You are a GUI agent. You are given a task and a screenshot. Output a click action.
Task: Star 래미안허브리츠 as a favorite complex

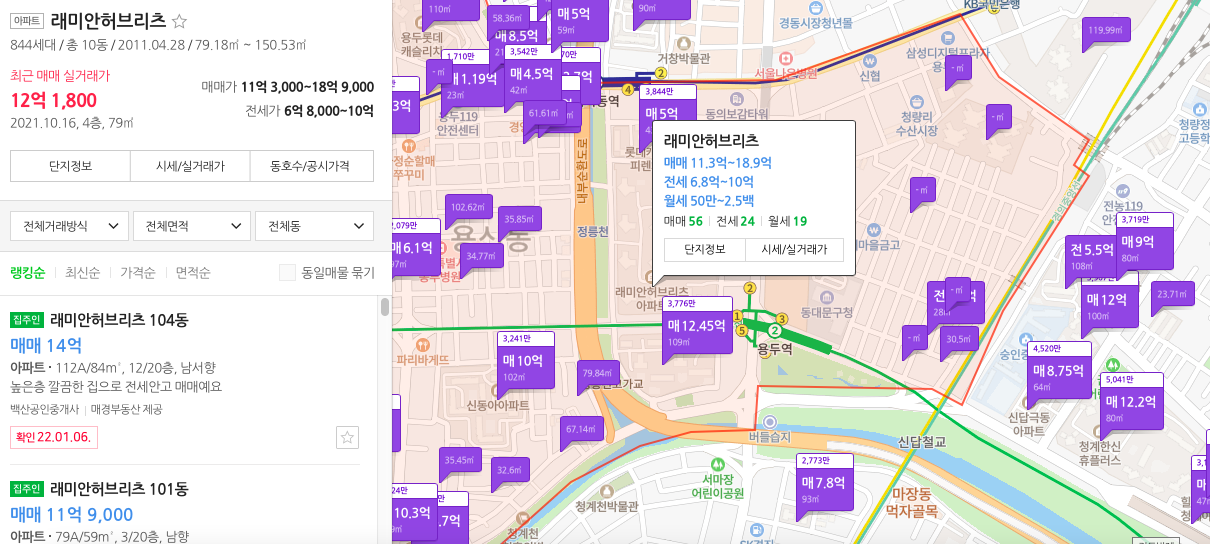click(x=180, y=21)
